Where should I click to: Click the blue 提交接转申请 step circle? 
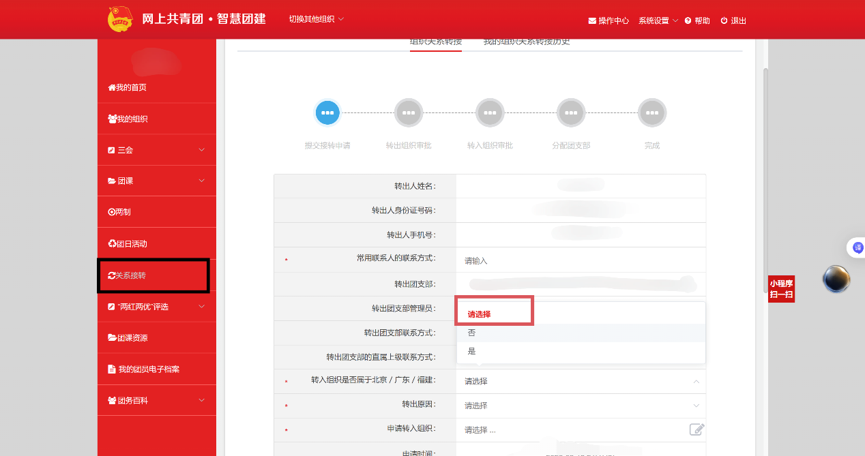pyautogui.click(x=327, y=112)
